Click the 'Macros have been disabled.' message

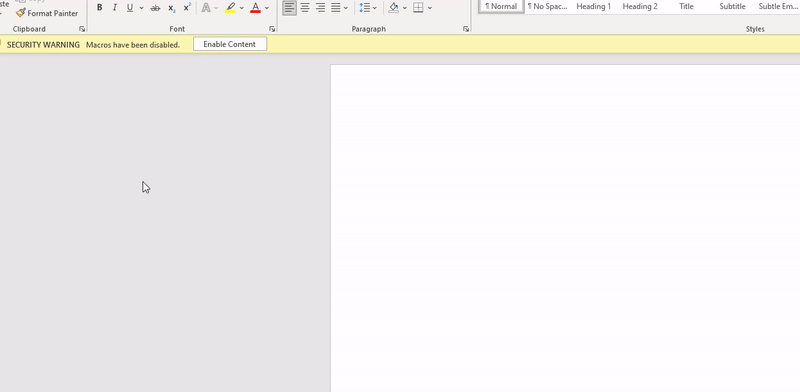pyautogui.click(x=133, y=44)
